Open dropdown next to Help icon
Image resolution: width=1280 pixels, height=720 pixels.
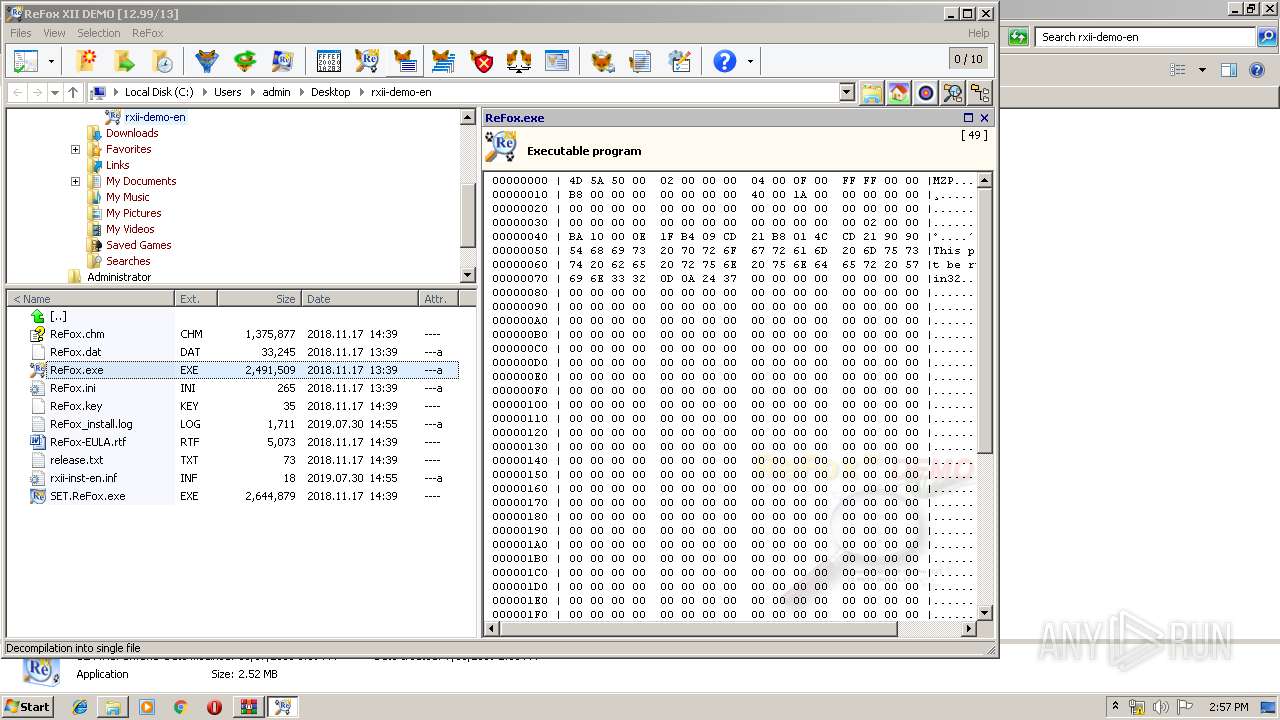pyautogui.click(x=749, y=62)
